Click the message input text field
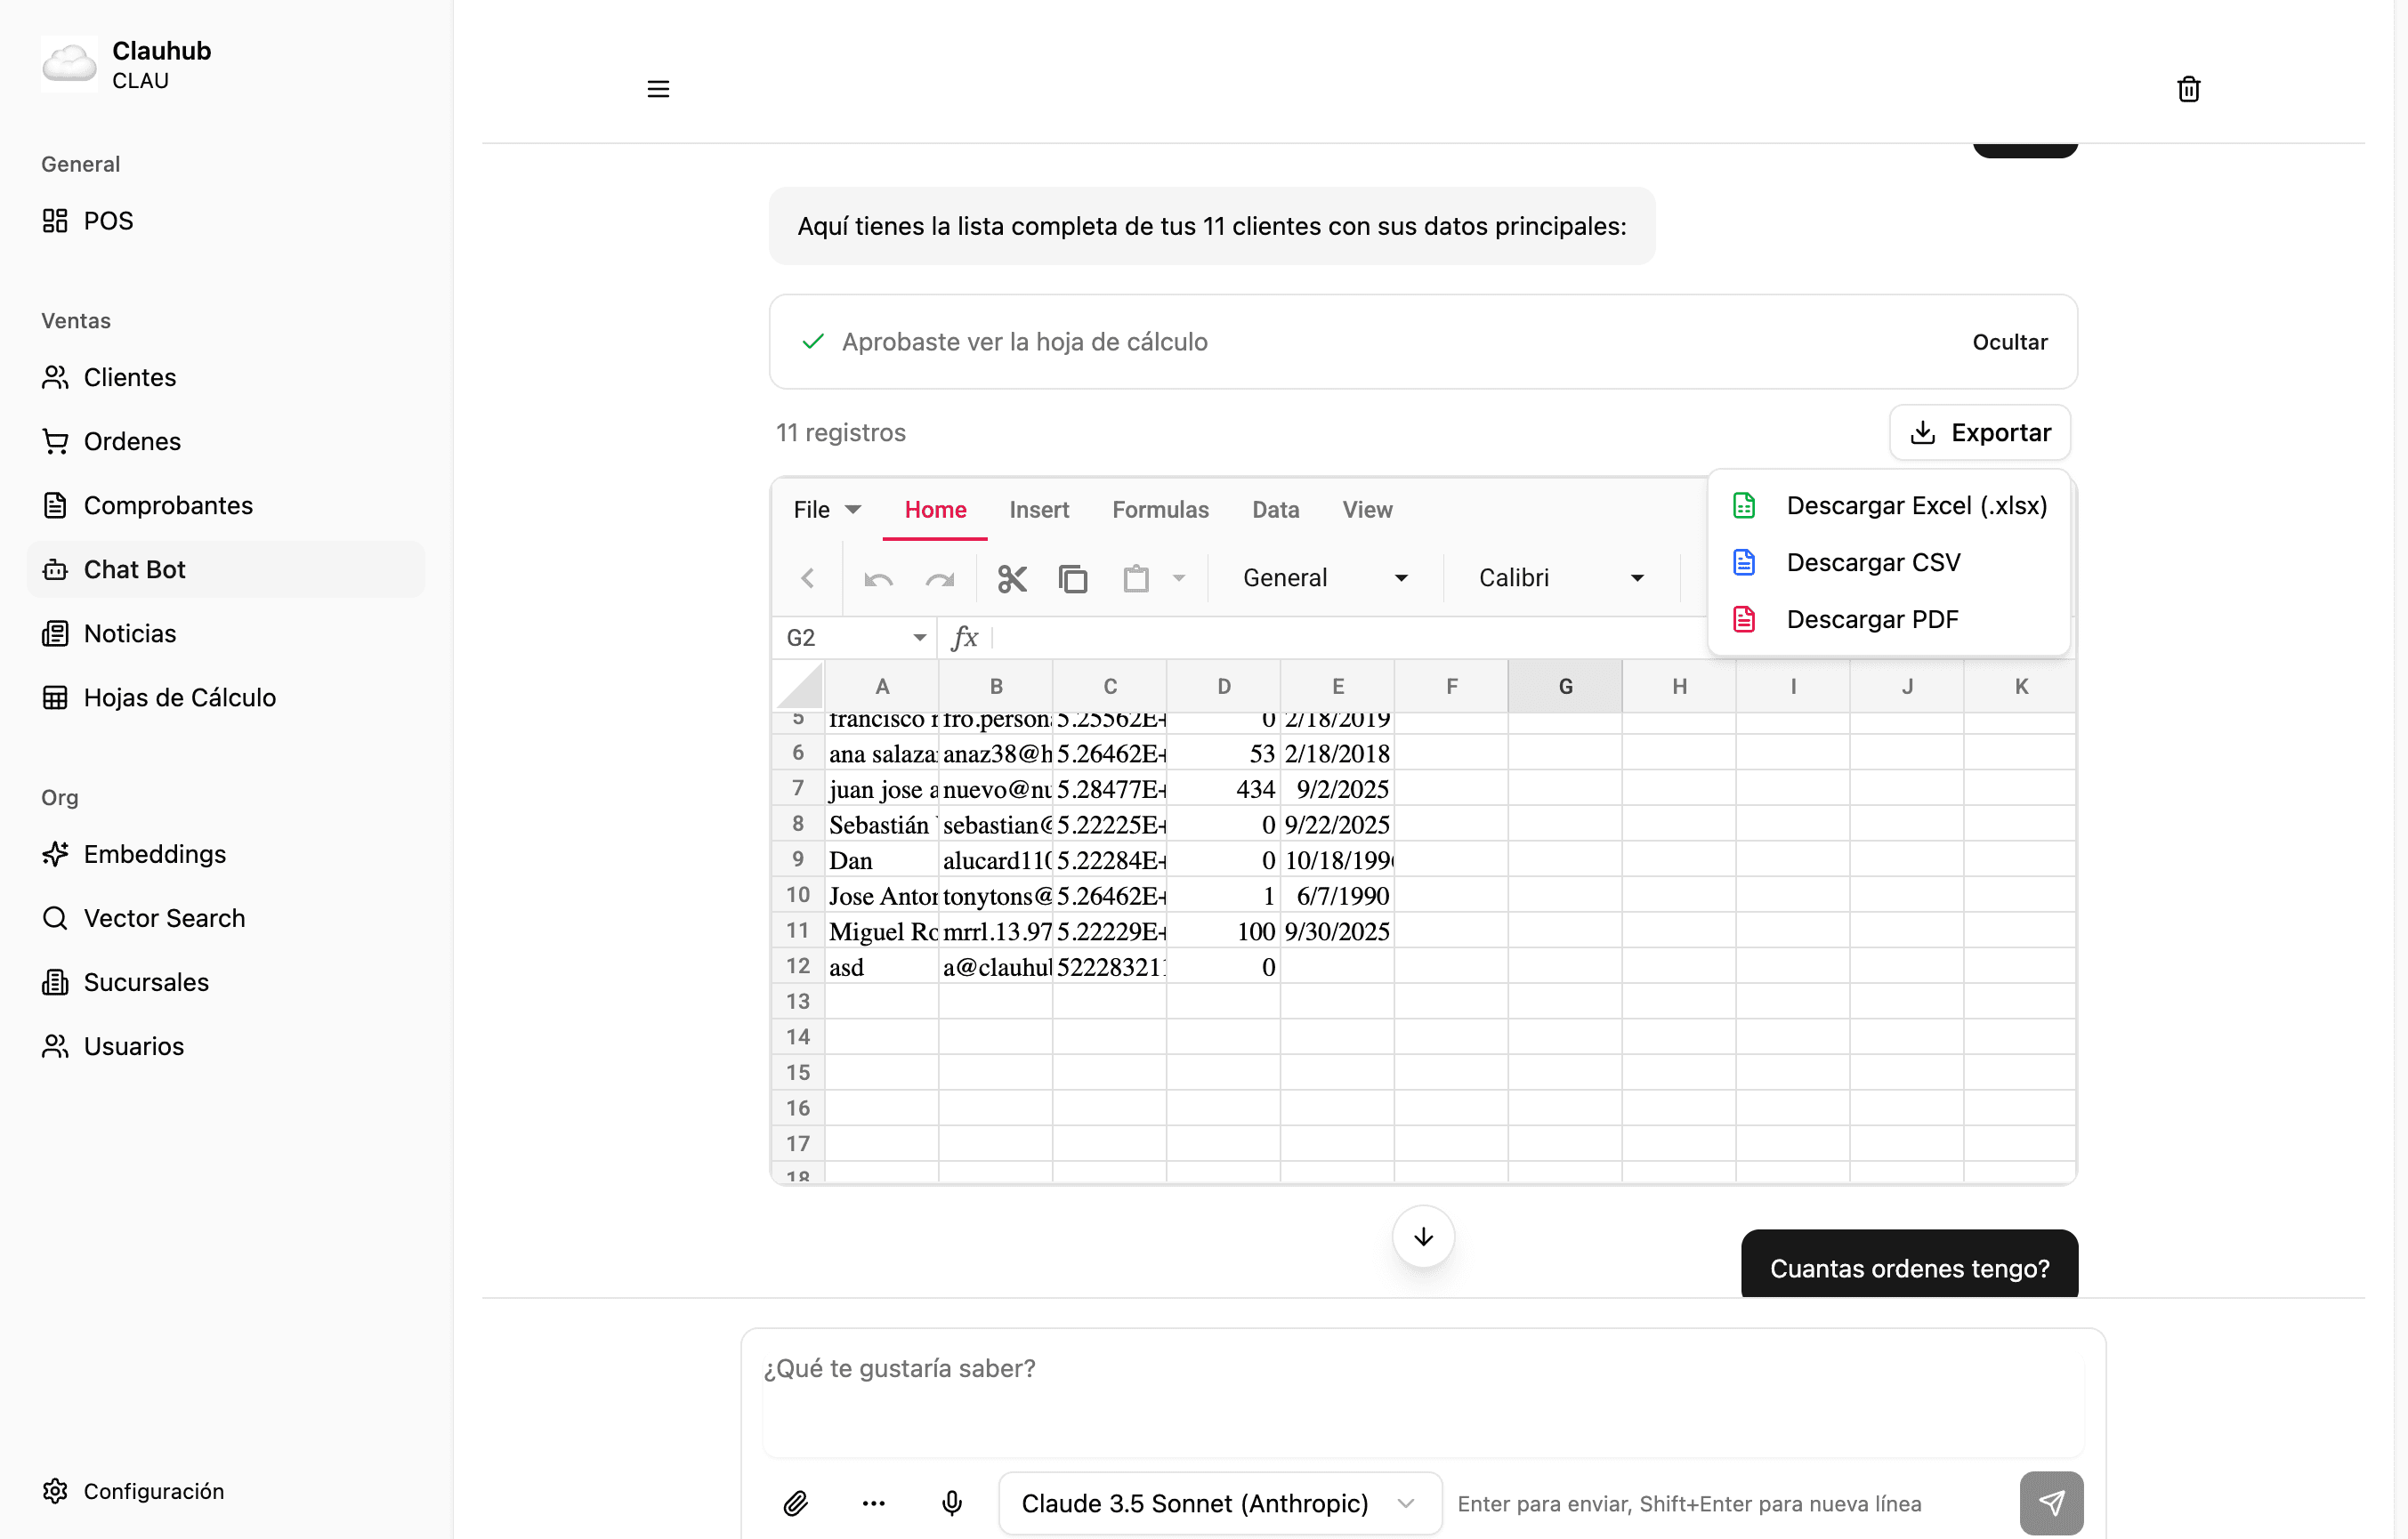The height and width of the screenshot is (1539, 2408). (1422, 1390)
